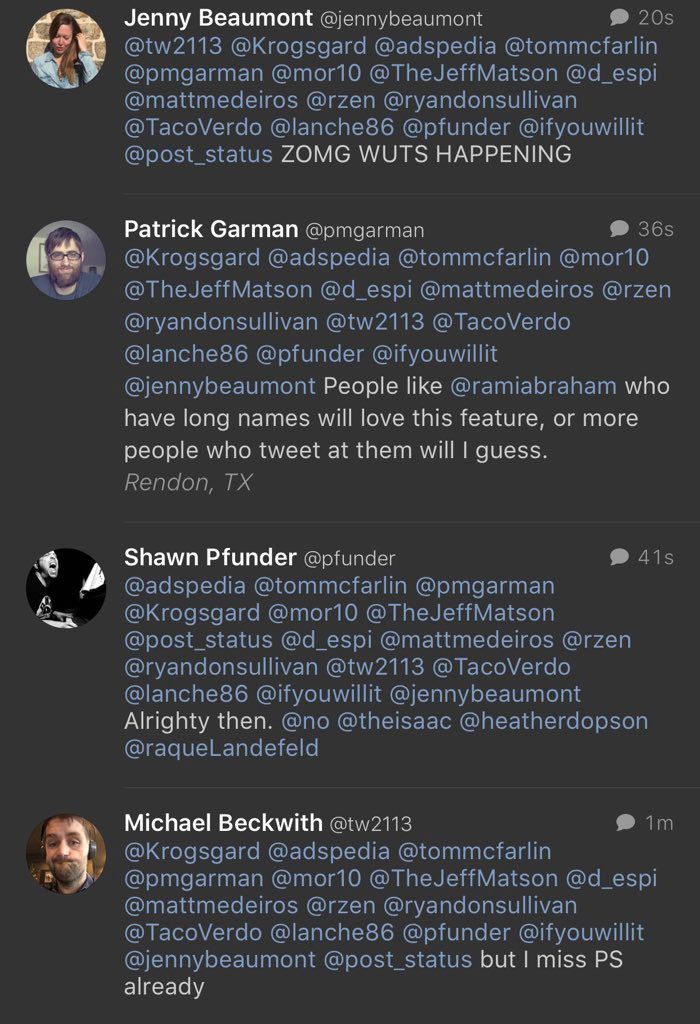The height and width of the screenshot is (1024, 700).
Task: Click Jenny Beaumont's display name
Action: tap(218, 18)
